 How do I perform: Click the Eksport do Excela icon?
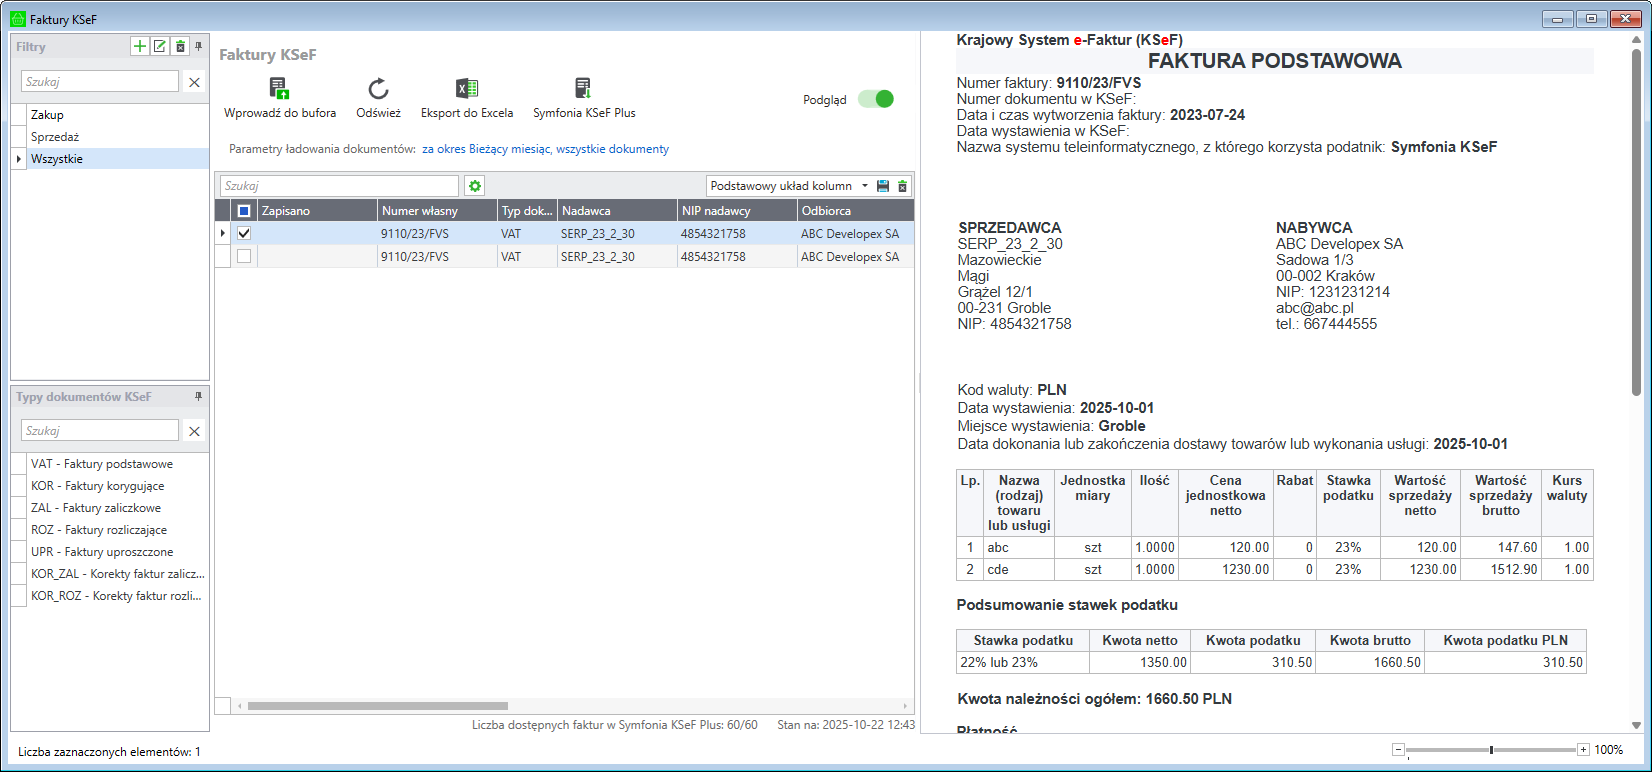[466, 89]
